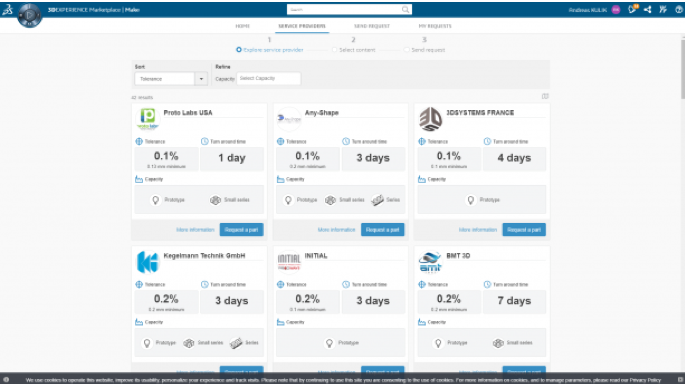The height and width of the screenshot is (384, 688).
Task: Click the 3DSYSTEMS FRANCE logo
Action: (x=430, y=119)
